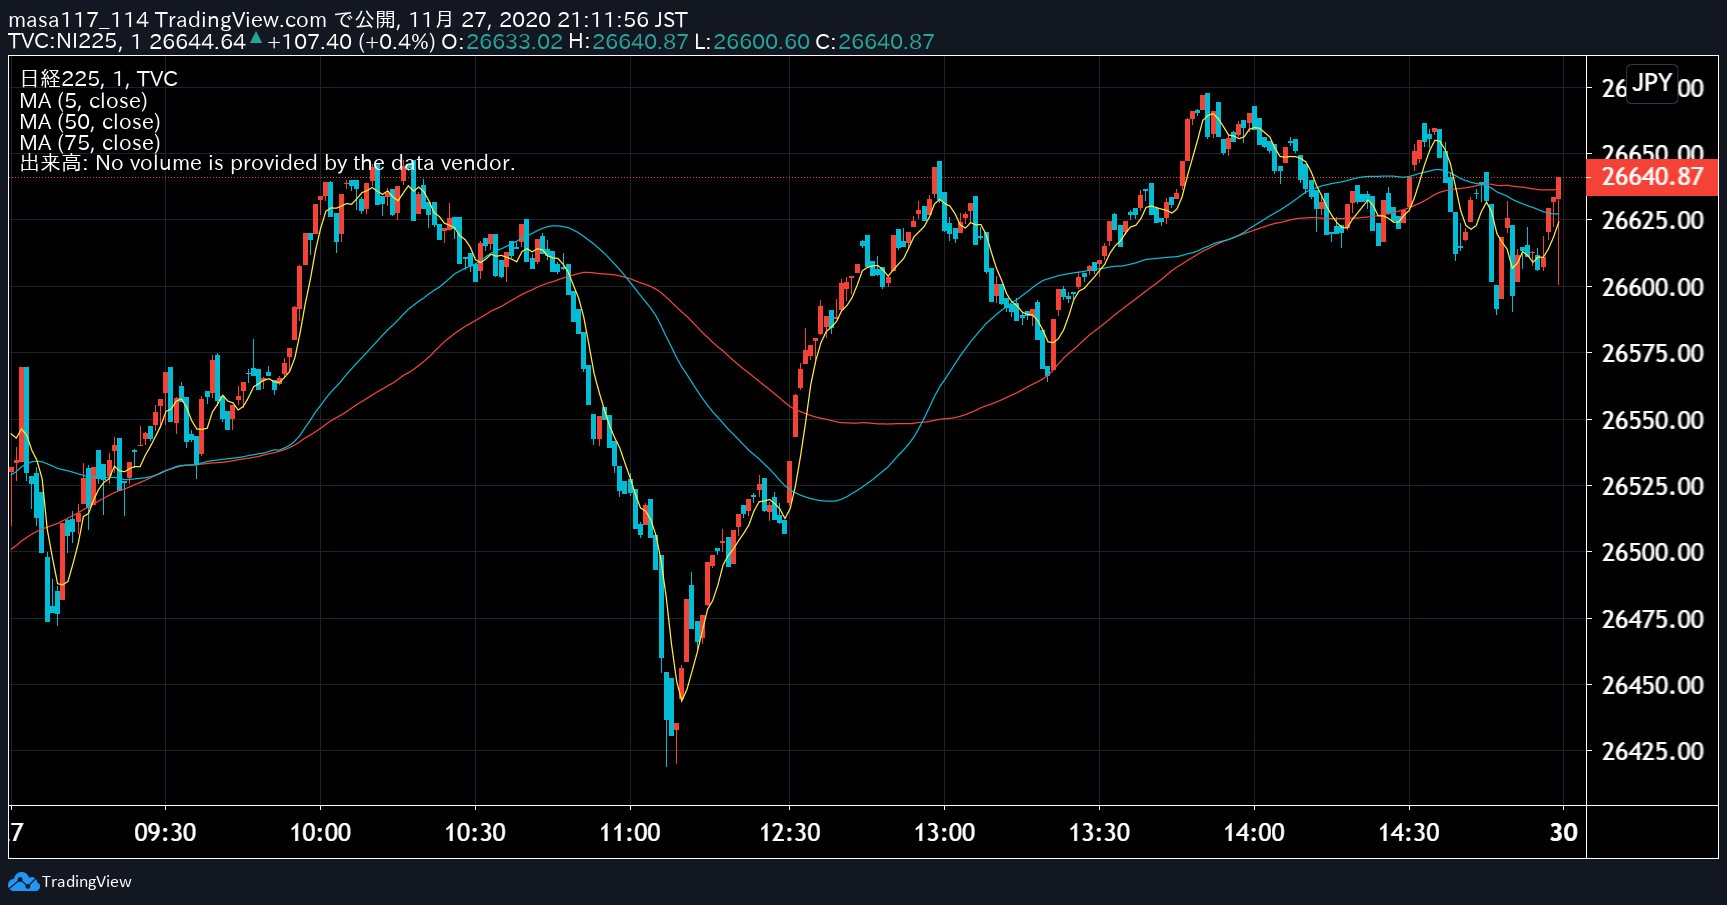Click the 10:00 time axis label
The height and width of the screenshot is (905, 1727).
[x=320, y=832]
